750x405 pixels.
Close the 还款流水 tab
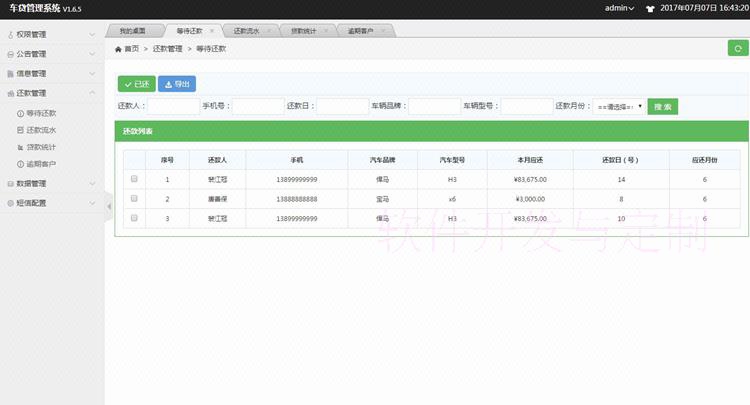(269, 31)
